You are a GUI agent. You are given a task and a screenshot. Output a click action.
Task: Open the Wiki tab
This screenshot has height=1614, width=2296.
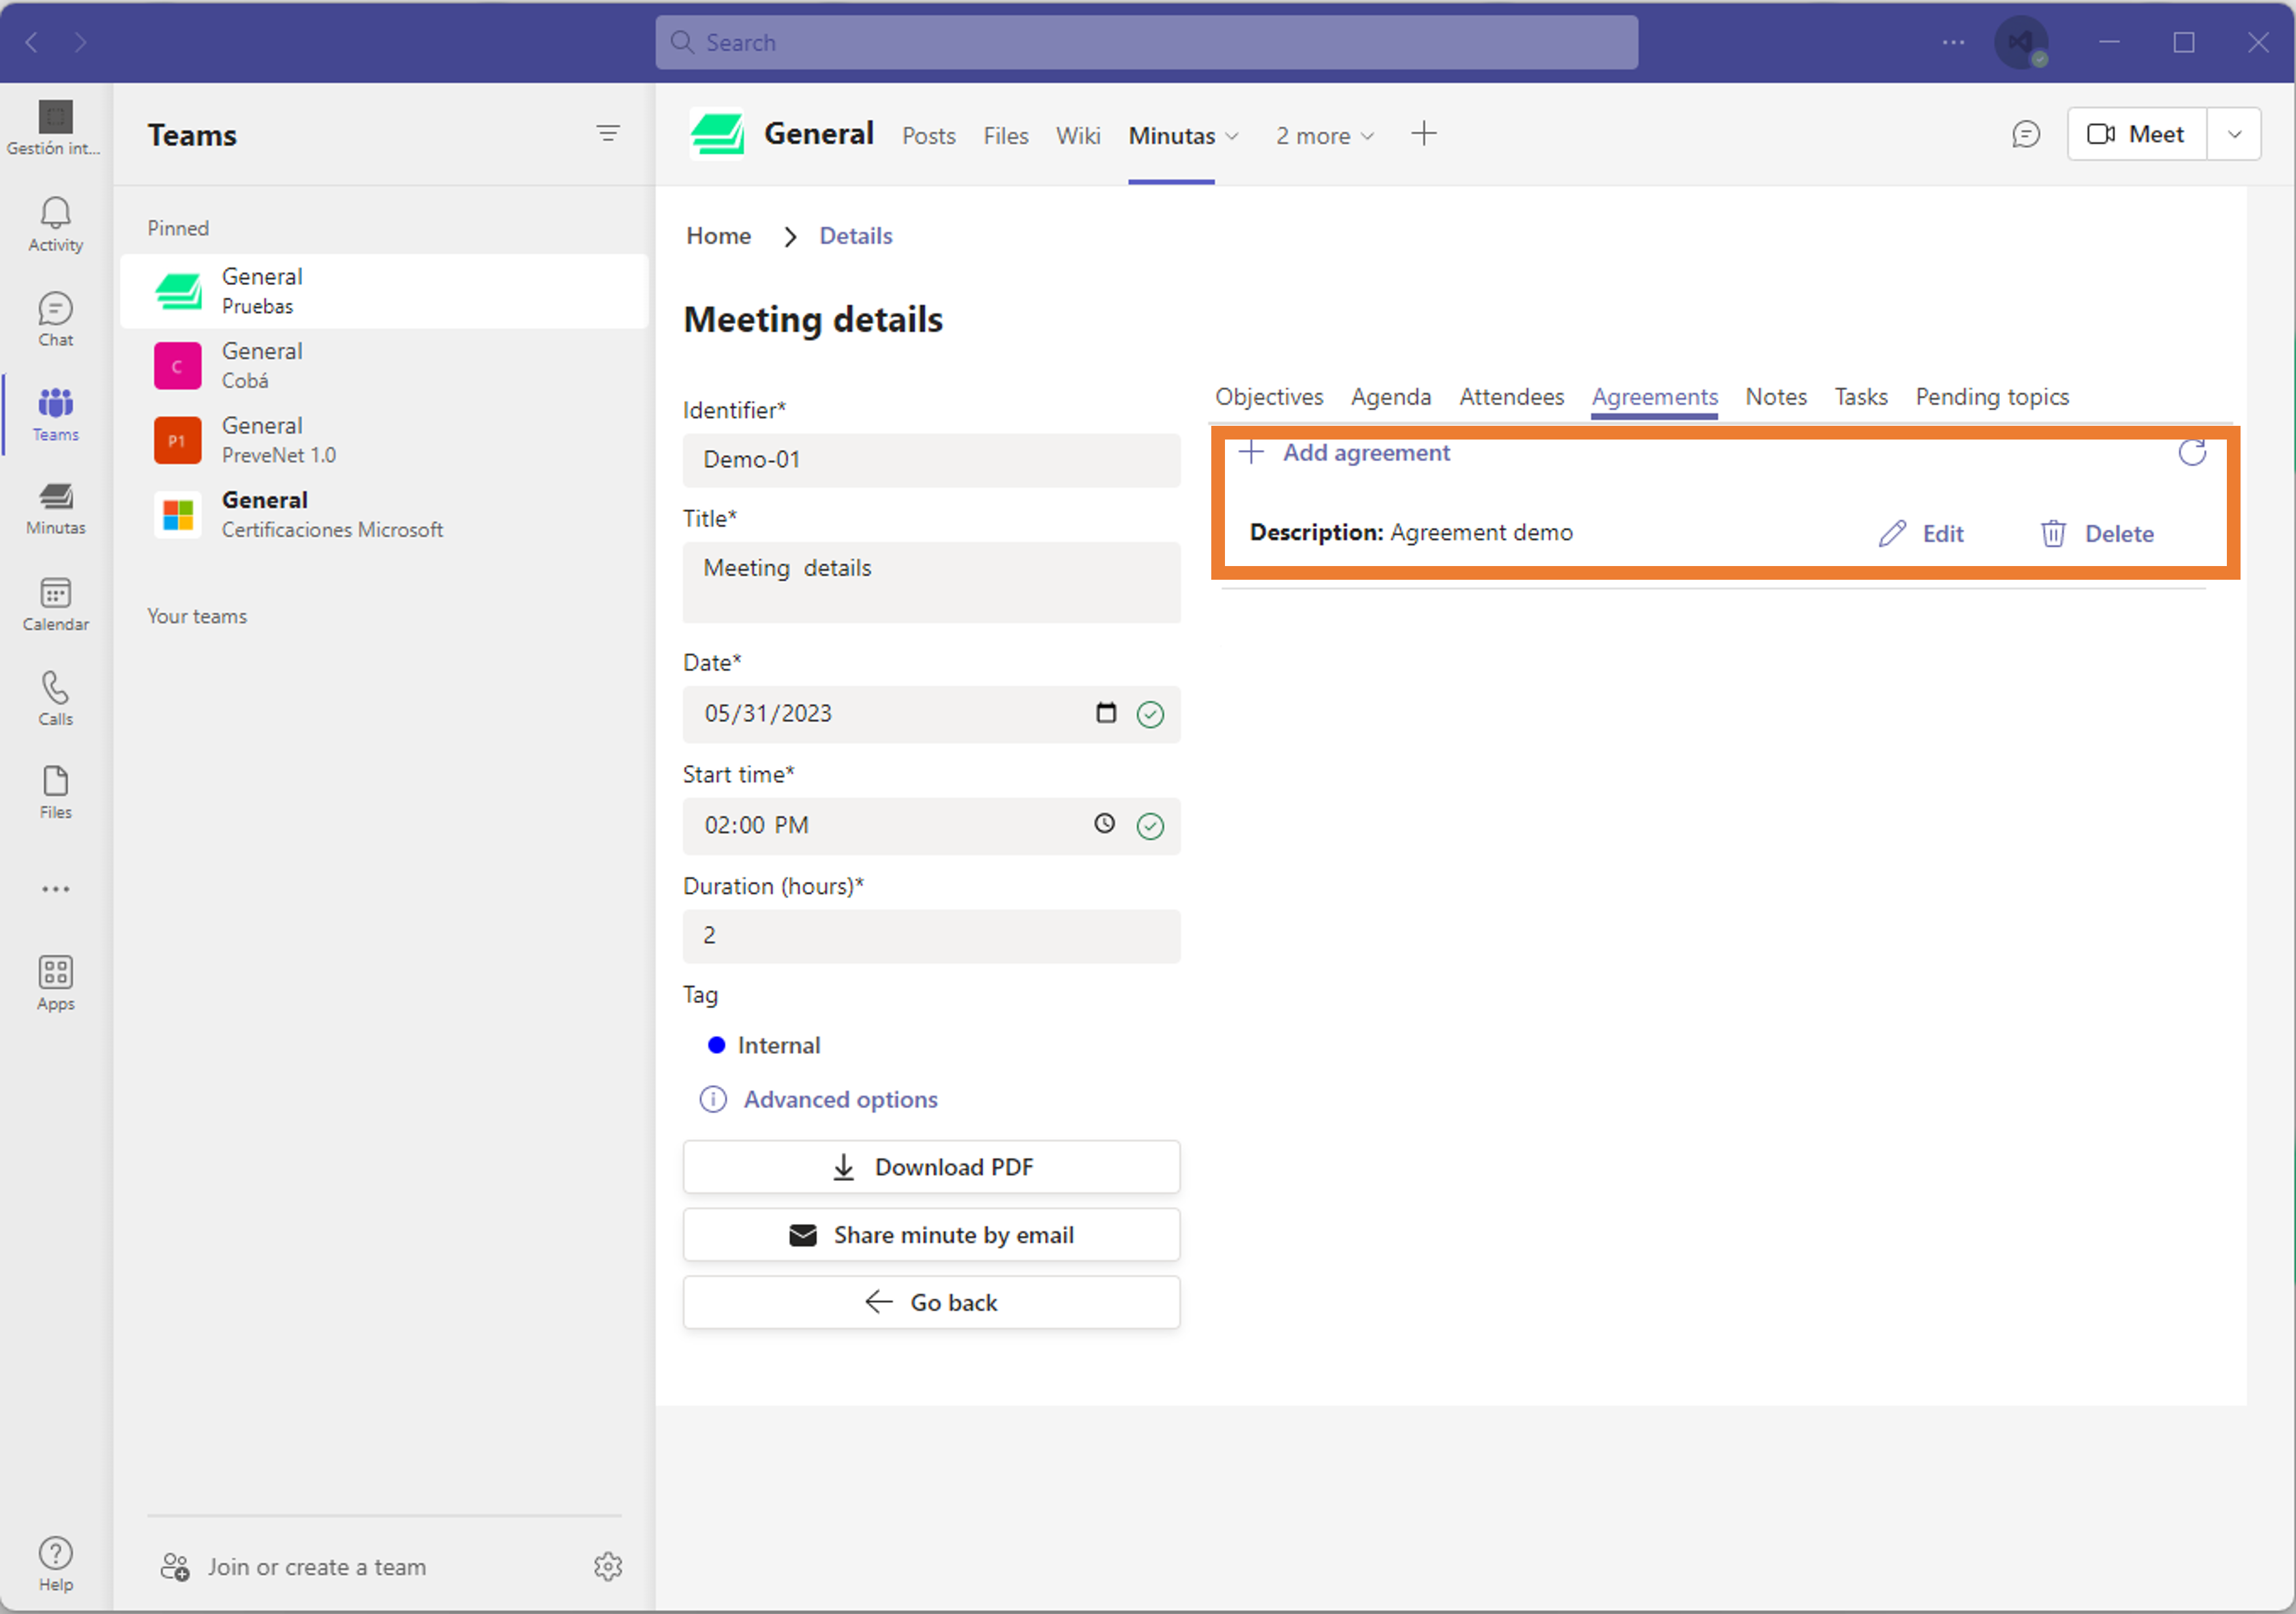click(1078, 136)
